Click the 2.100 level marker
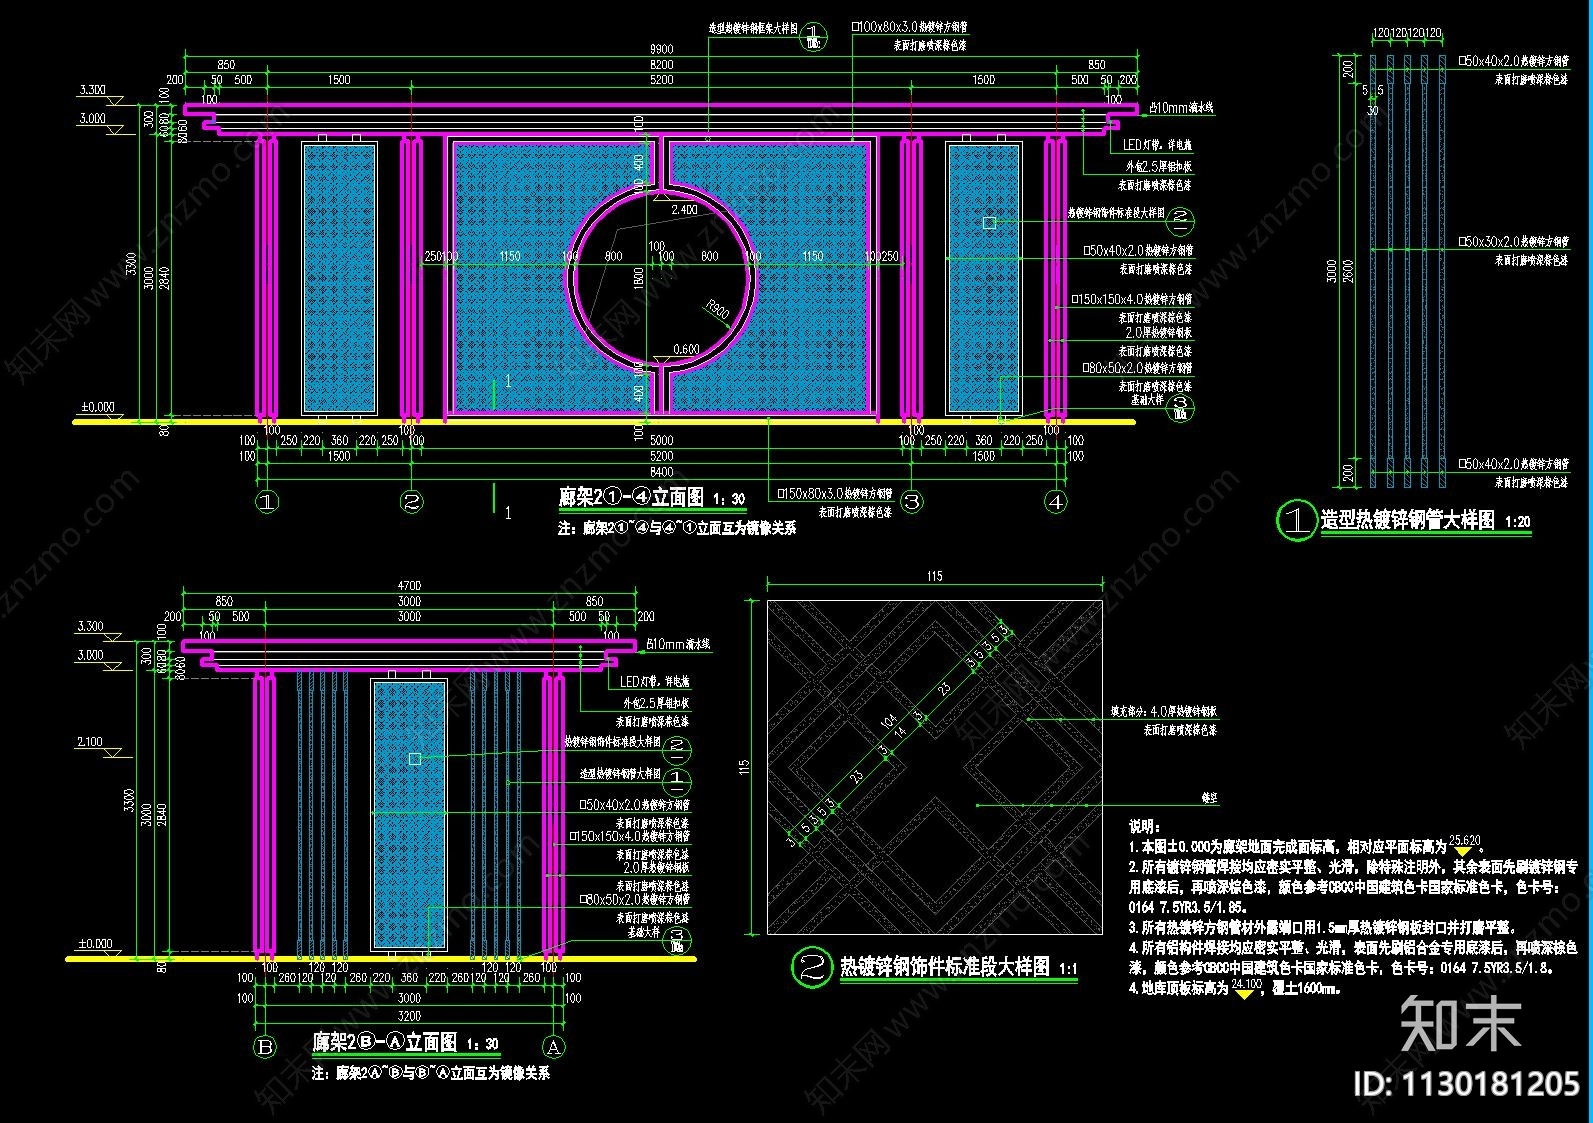Viewport: 1593px width, 1123px height. click(x=90, y=742)
